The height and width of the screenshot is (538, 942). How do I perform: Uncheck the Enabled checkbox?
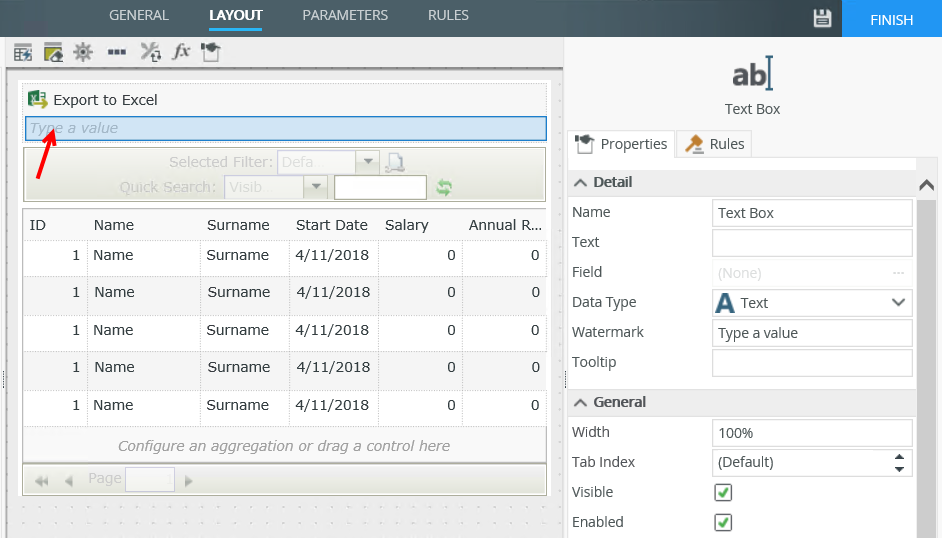pyautogui.click(x=723, y=522)
